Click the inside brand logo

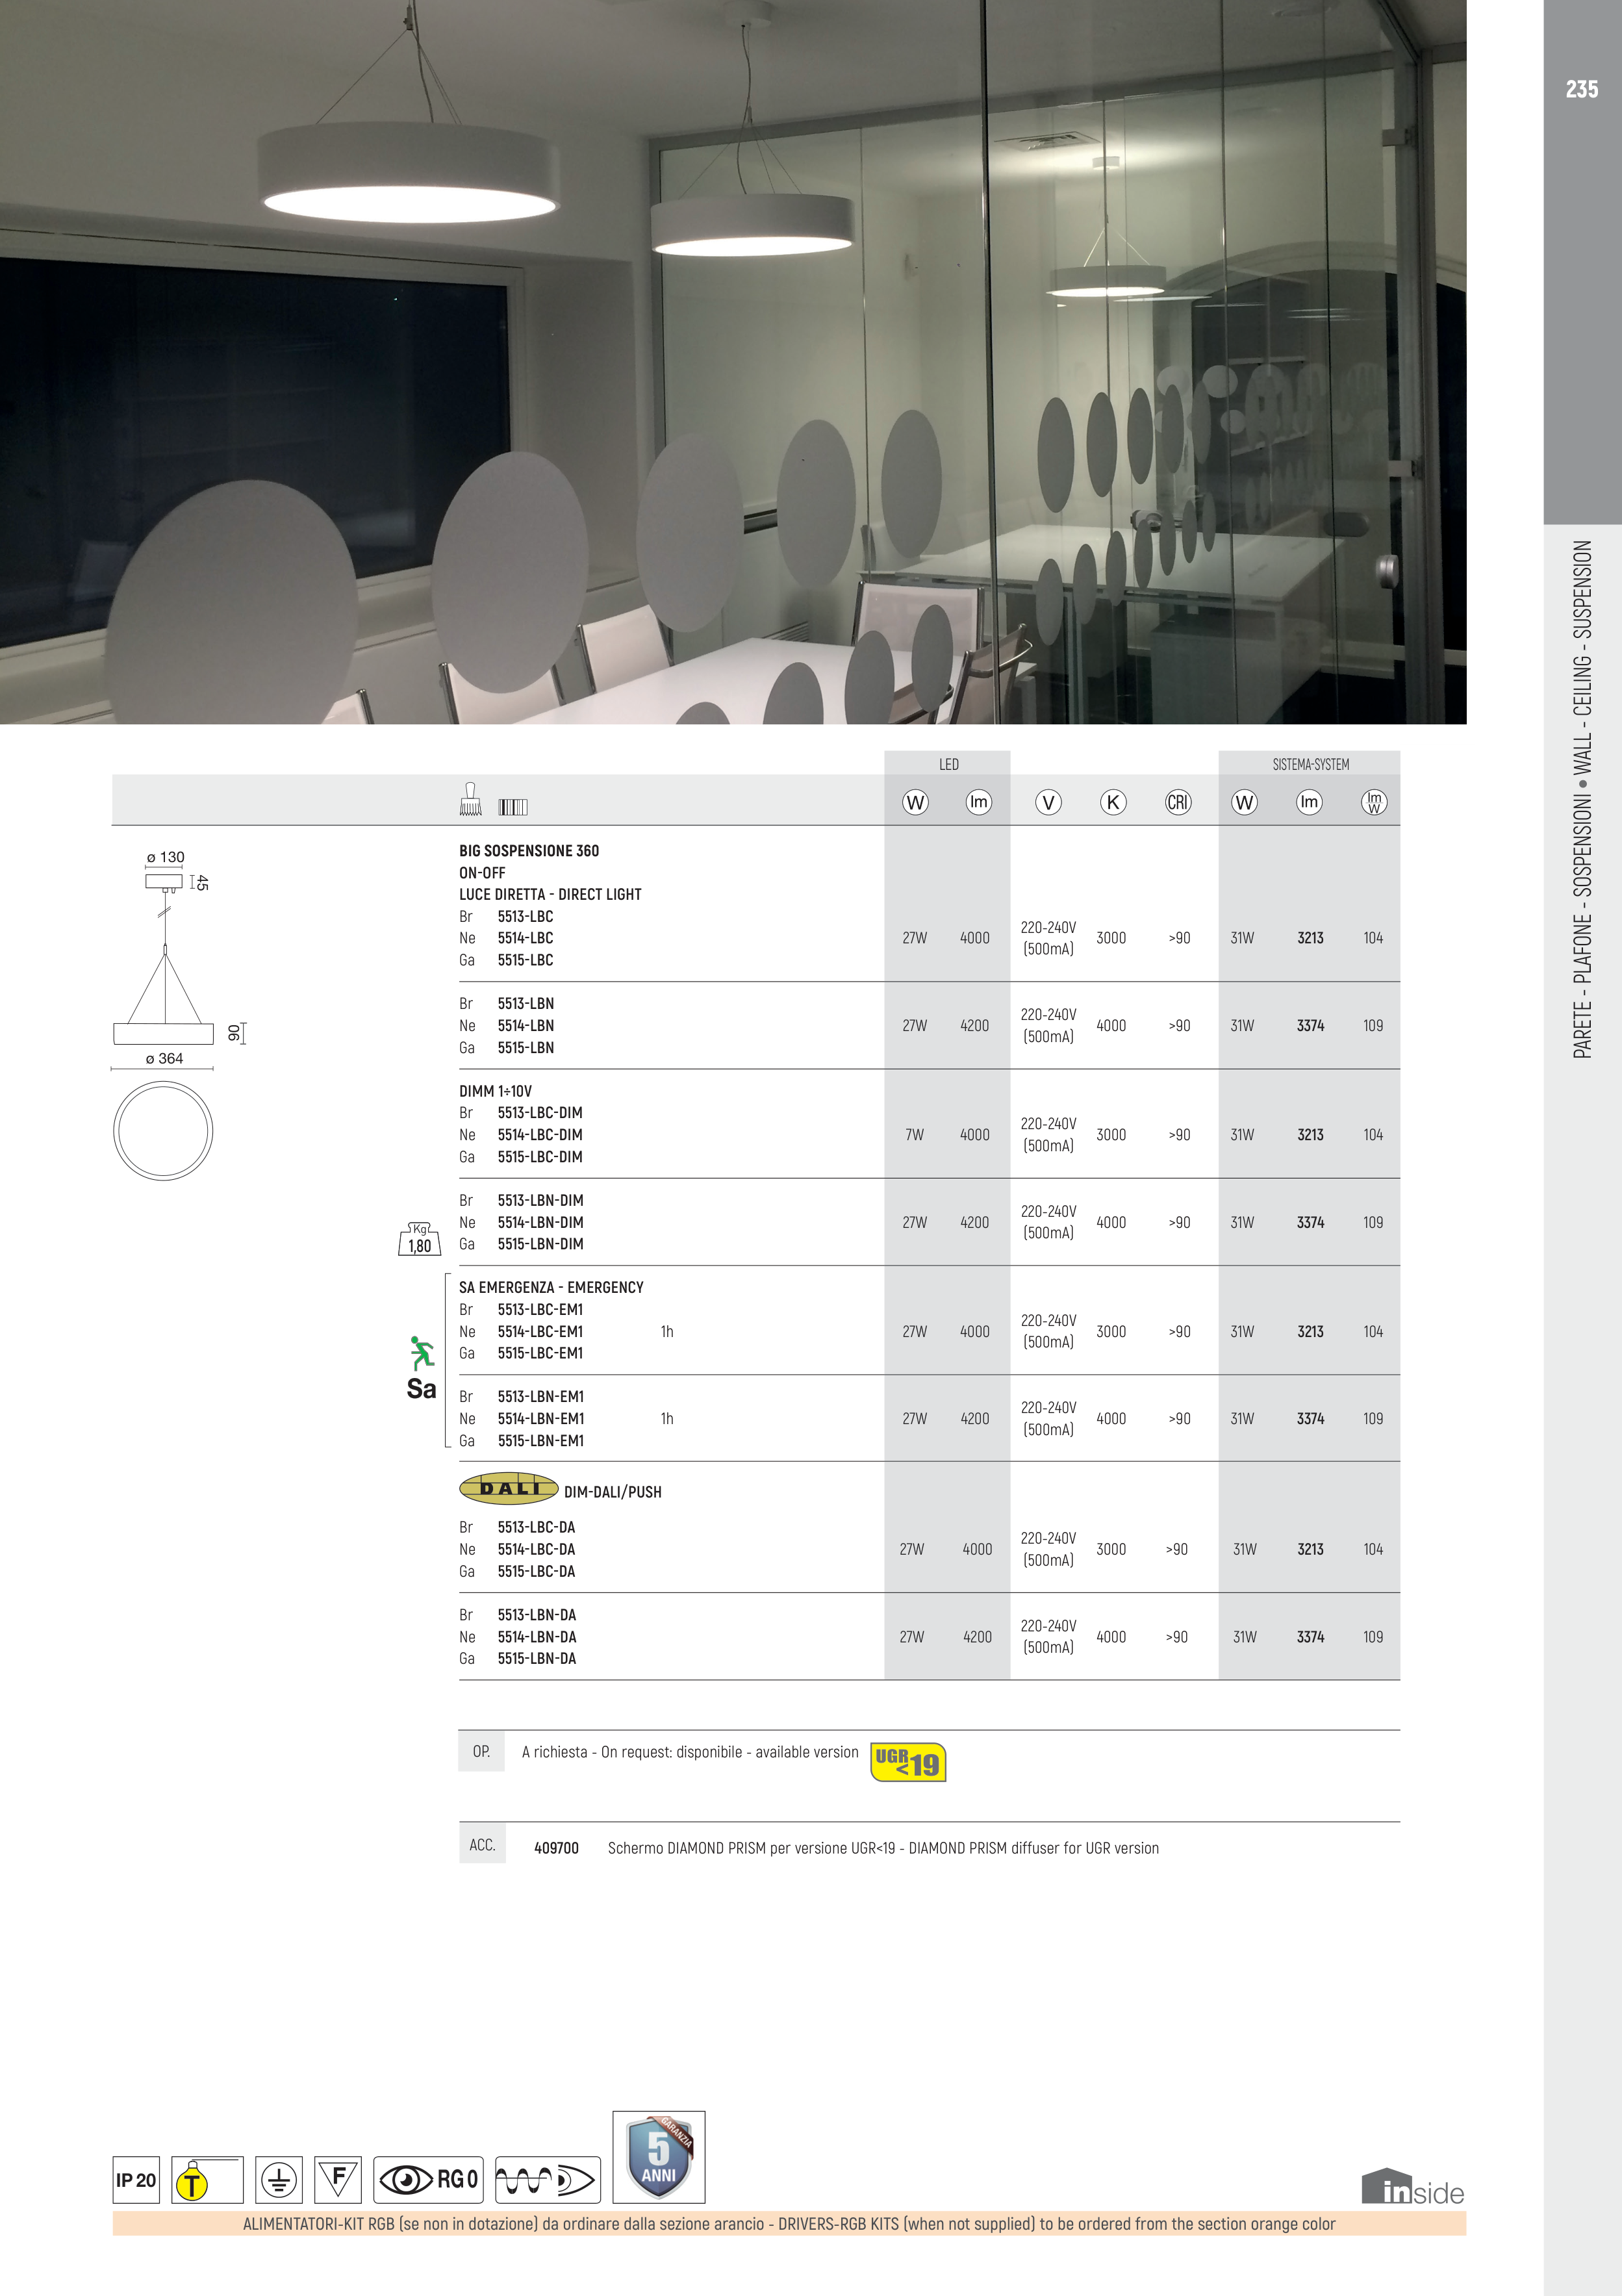point(1411,2187)
